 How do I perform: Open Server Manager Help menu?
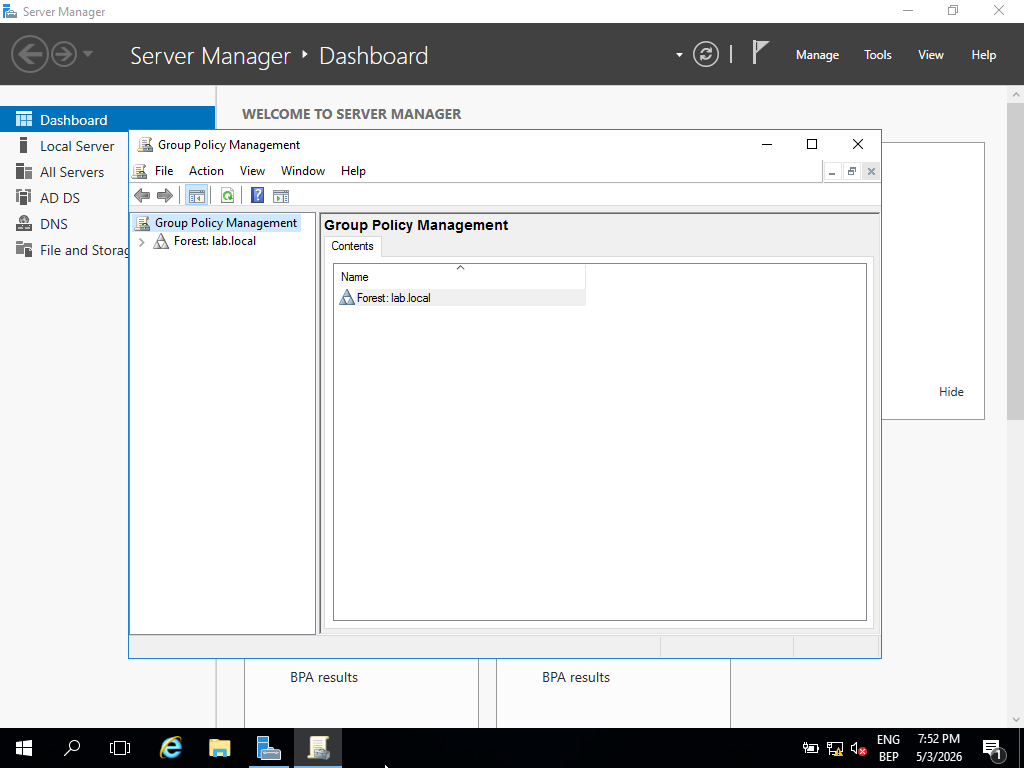(984, 55)
